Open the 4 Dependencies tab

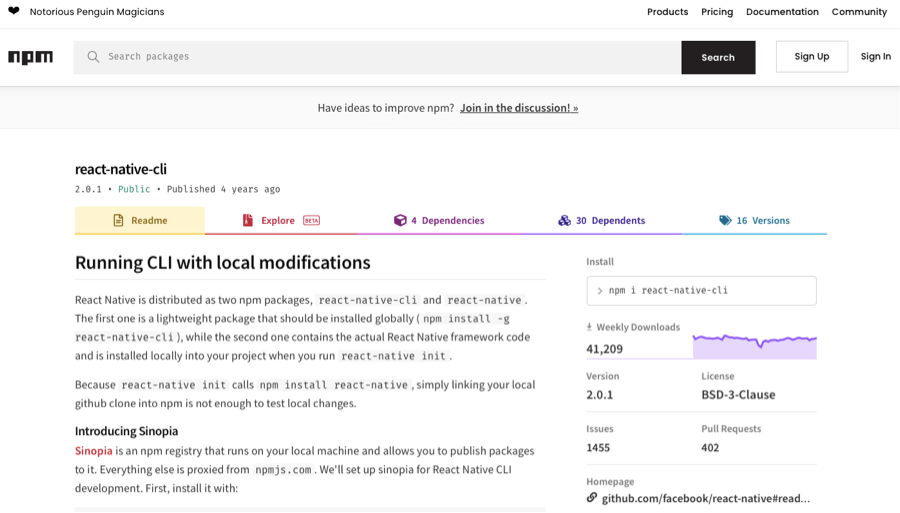click(x=439, y=220)
